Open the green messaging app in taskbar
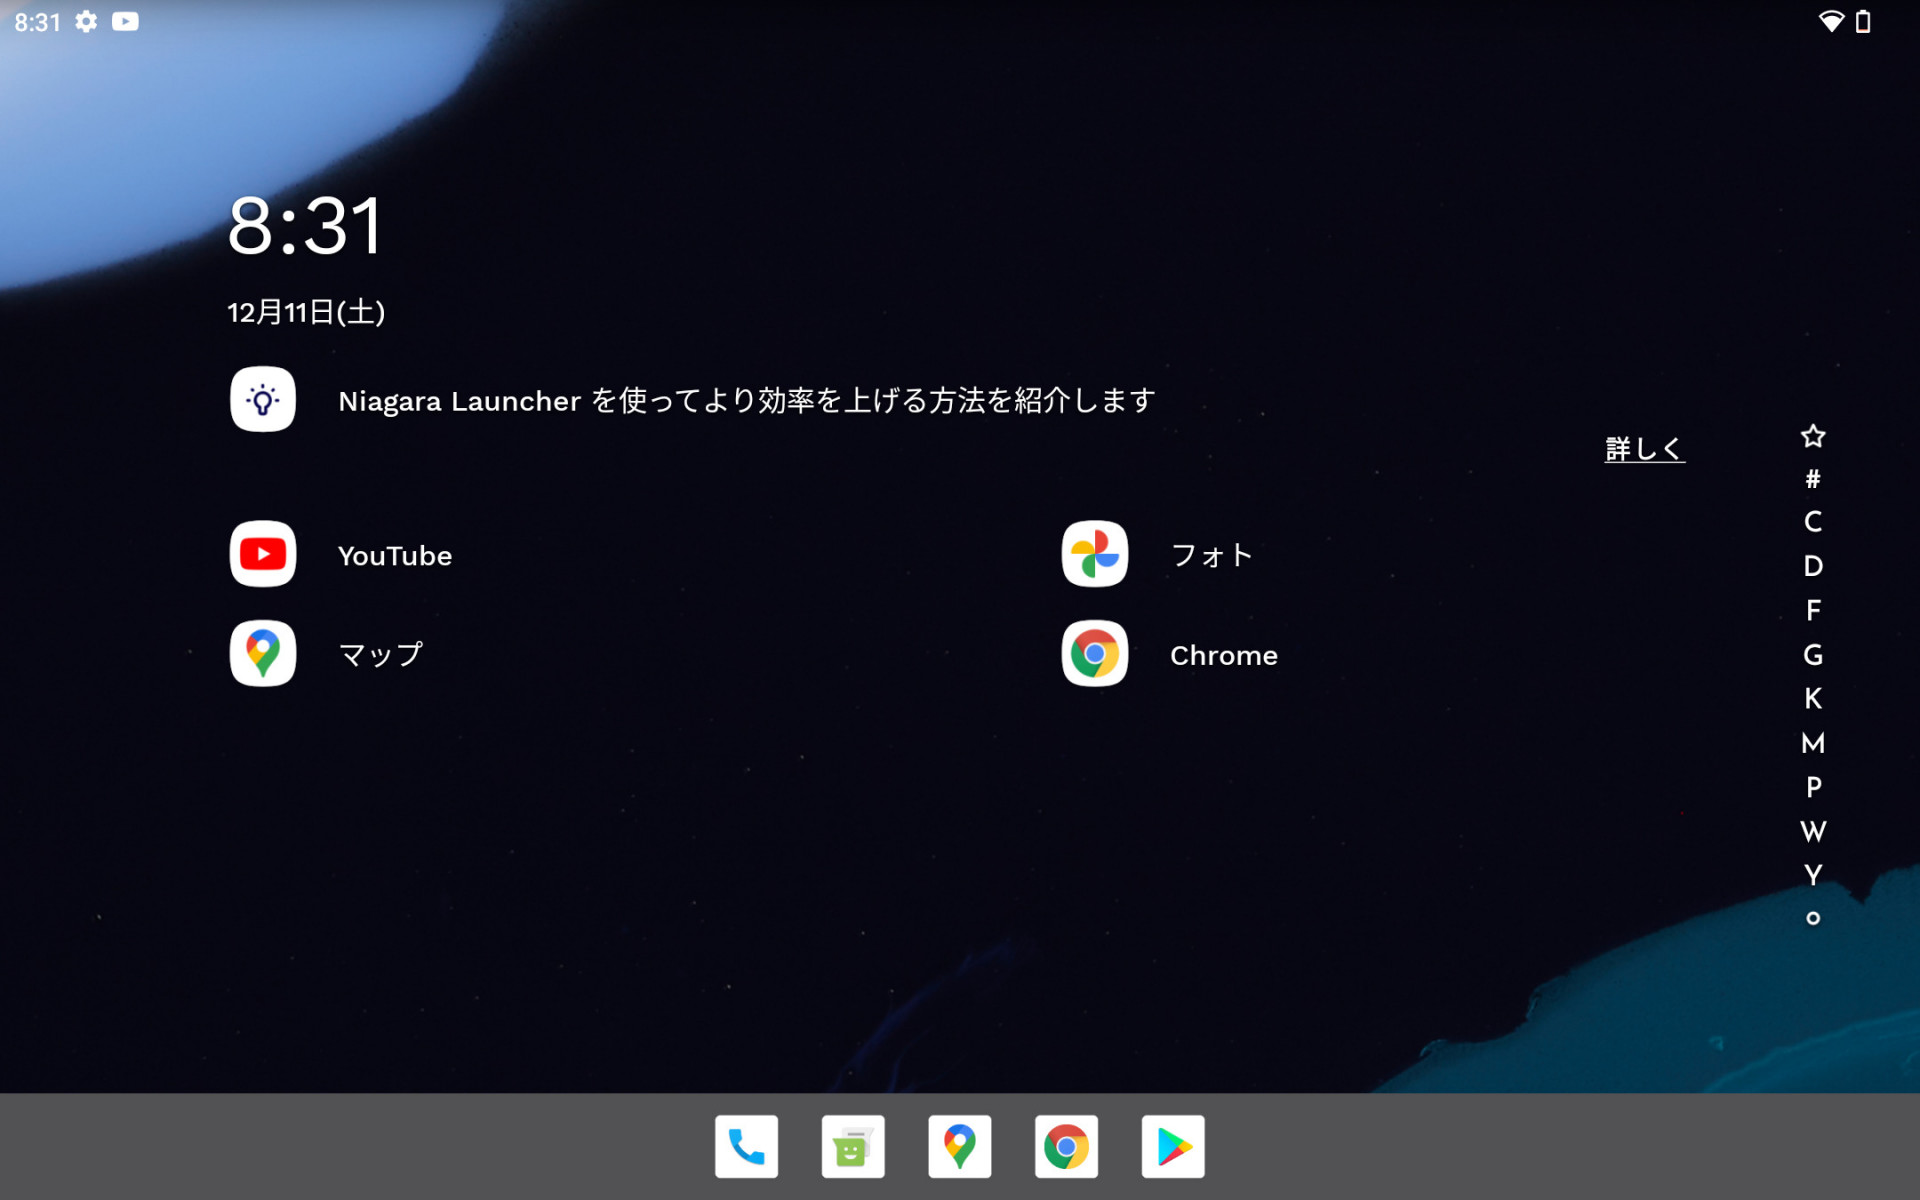 coord(853,1146)
